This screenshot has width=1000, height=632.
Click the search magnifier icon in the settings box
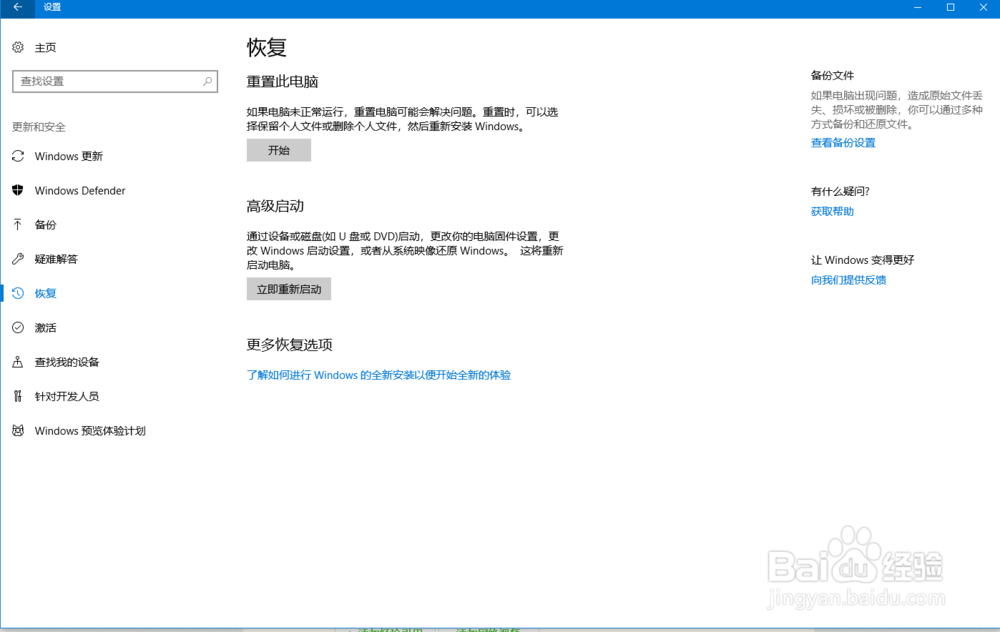coord(207,81)
